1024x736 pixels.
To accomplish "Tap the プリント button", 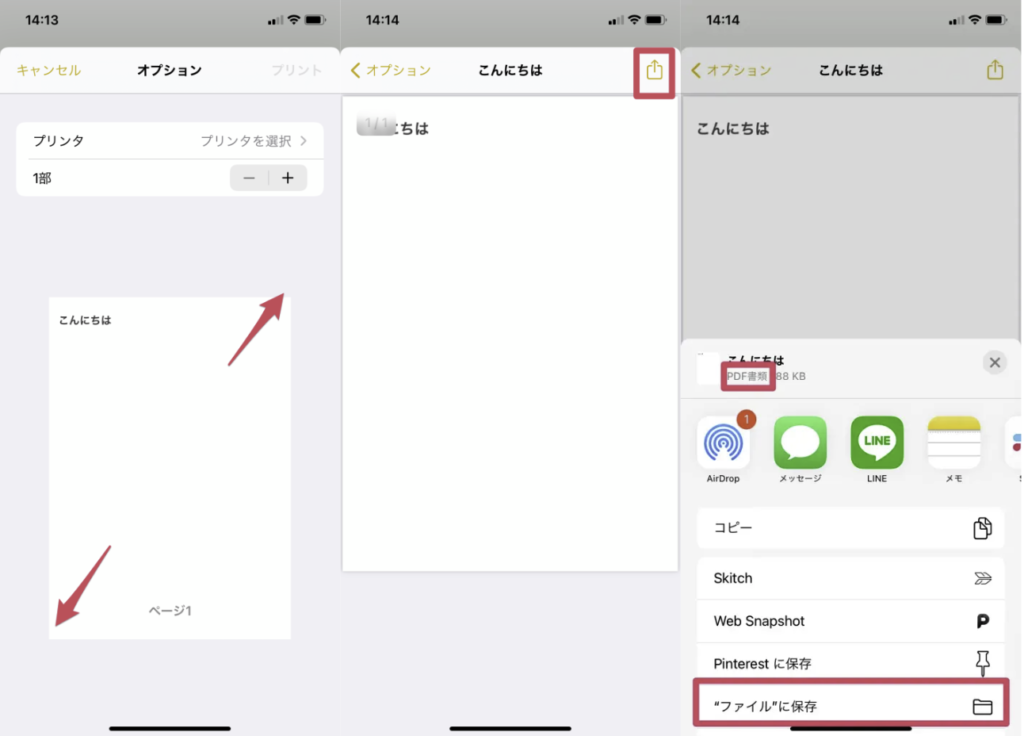I will 296,71.
